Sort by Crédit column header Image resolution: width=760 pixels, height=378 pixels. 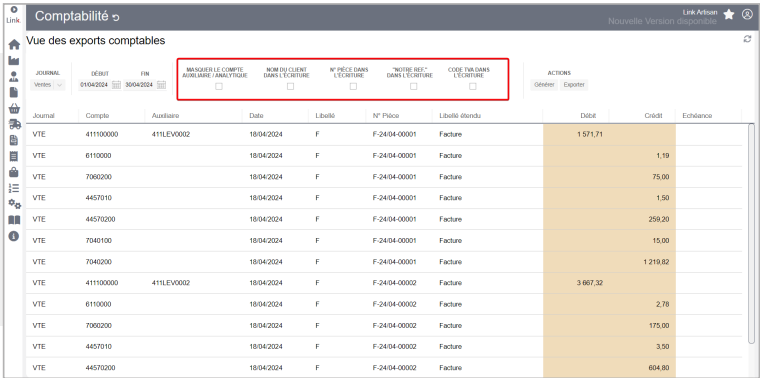pyautogui.click(x=654, y=116)
